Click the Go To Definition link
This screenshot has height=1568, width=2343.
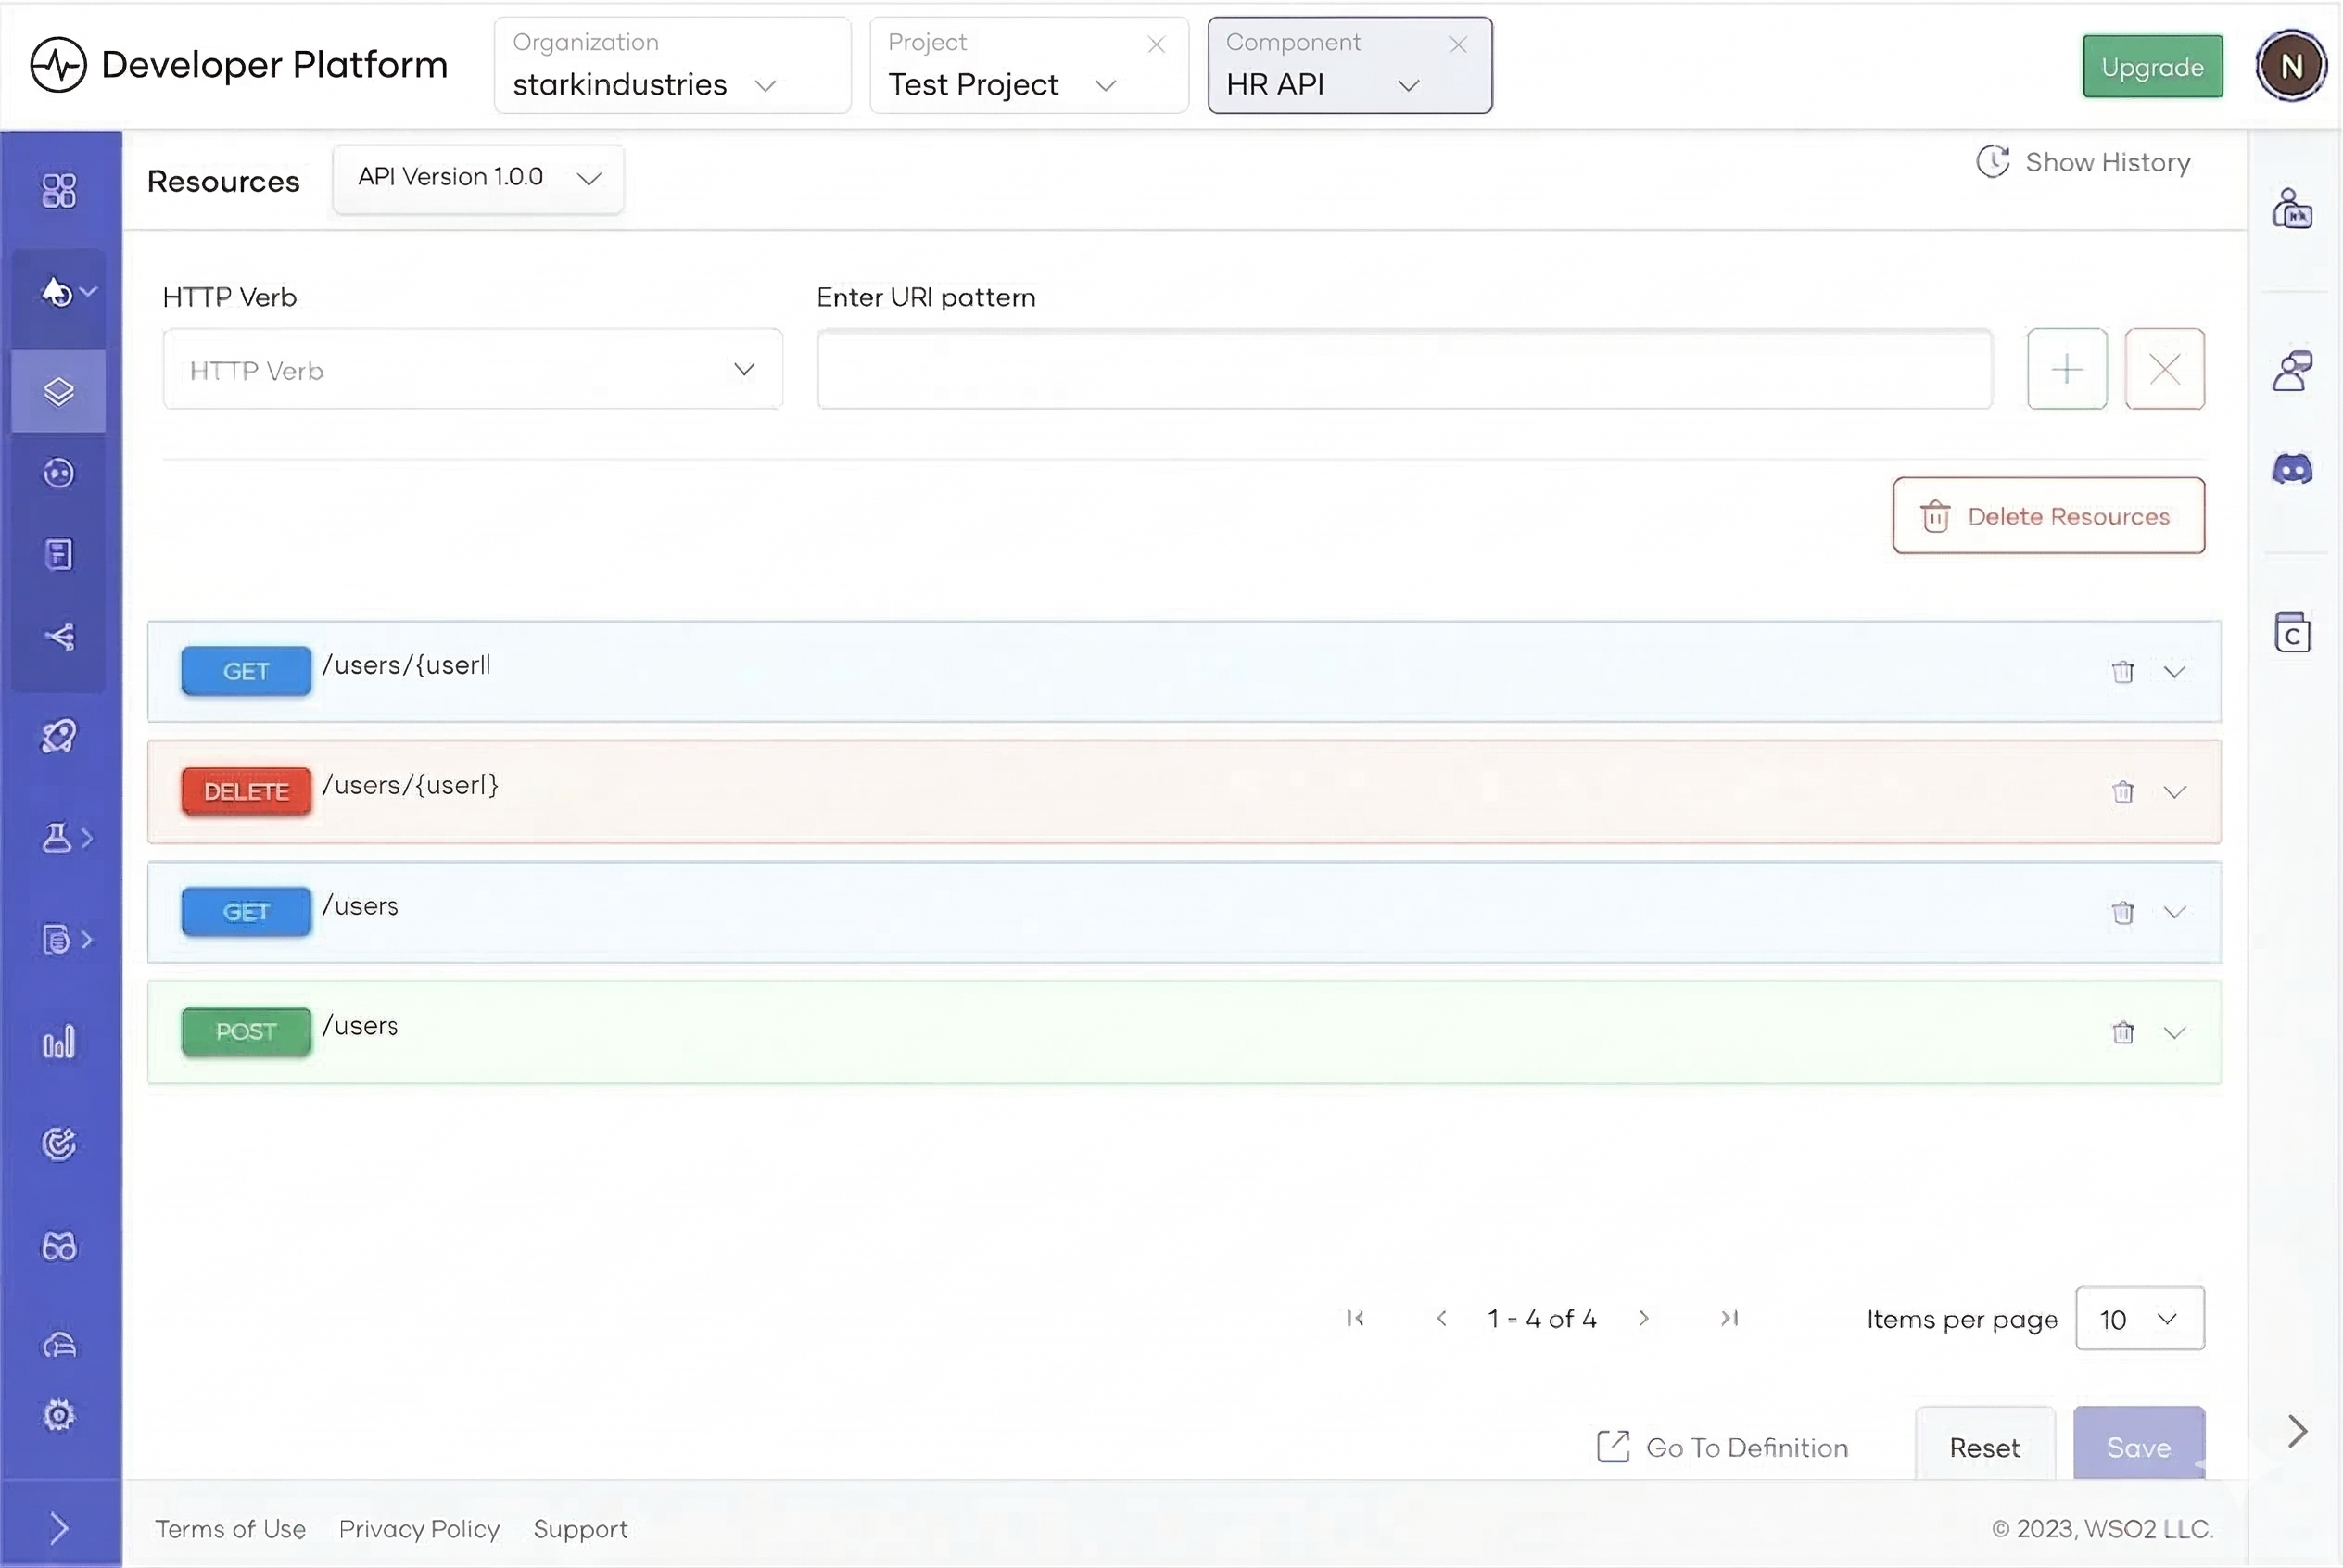(x=1723, y=1447)
